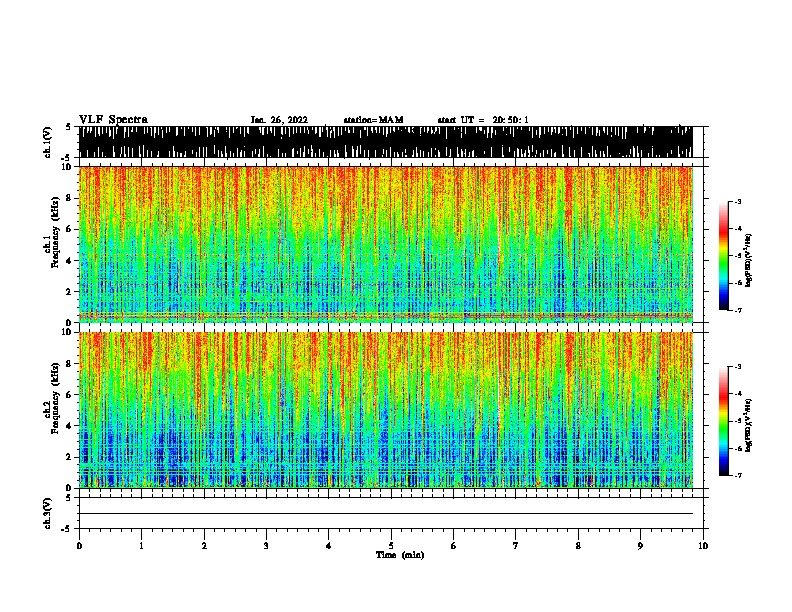Click the "station=MAM" header label
The width and height of the screenshot is (792, 612).
click(x=373, y=120)
